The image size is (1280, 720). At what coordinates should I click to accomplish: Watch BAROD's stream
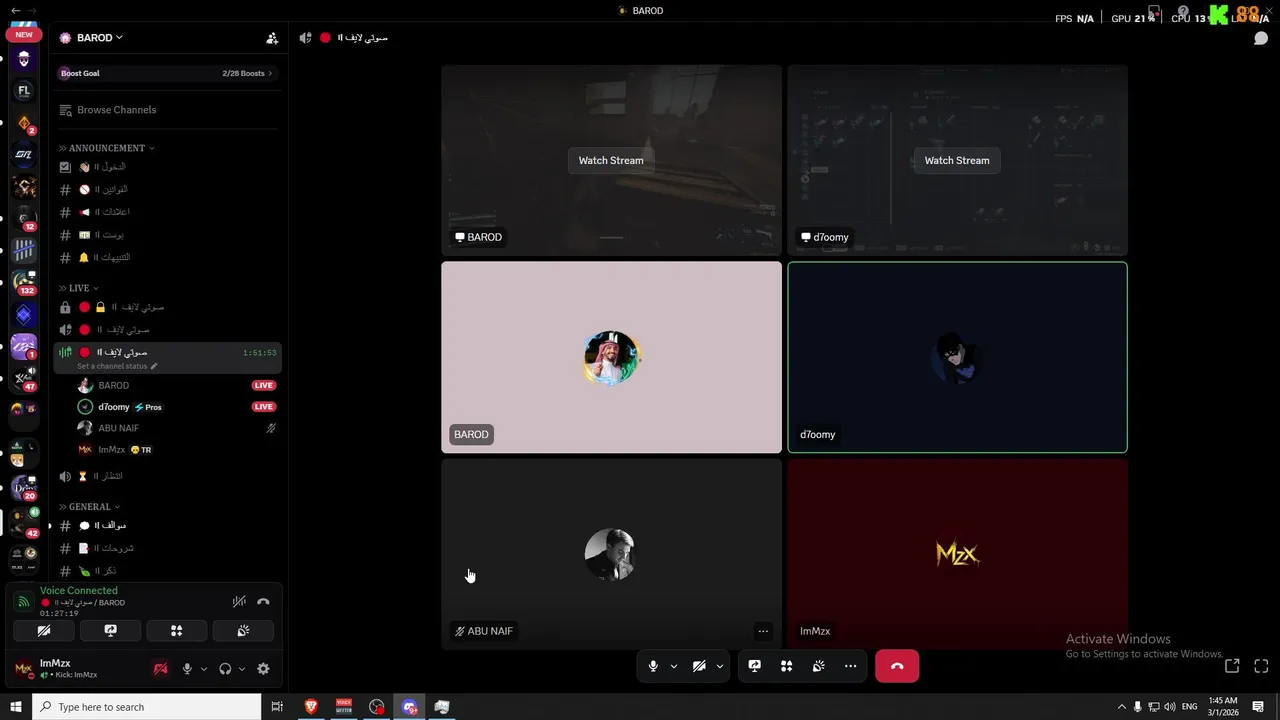(611, 160)
